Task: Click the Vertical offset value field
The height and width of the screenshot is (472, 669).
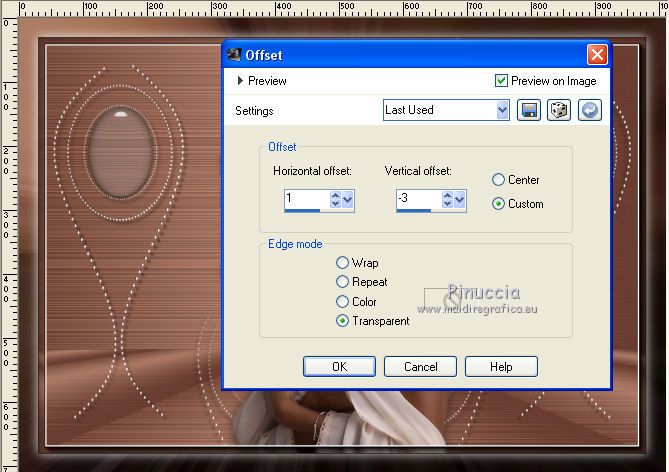Action: click(x=419, y=199)
